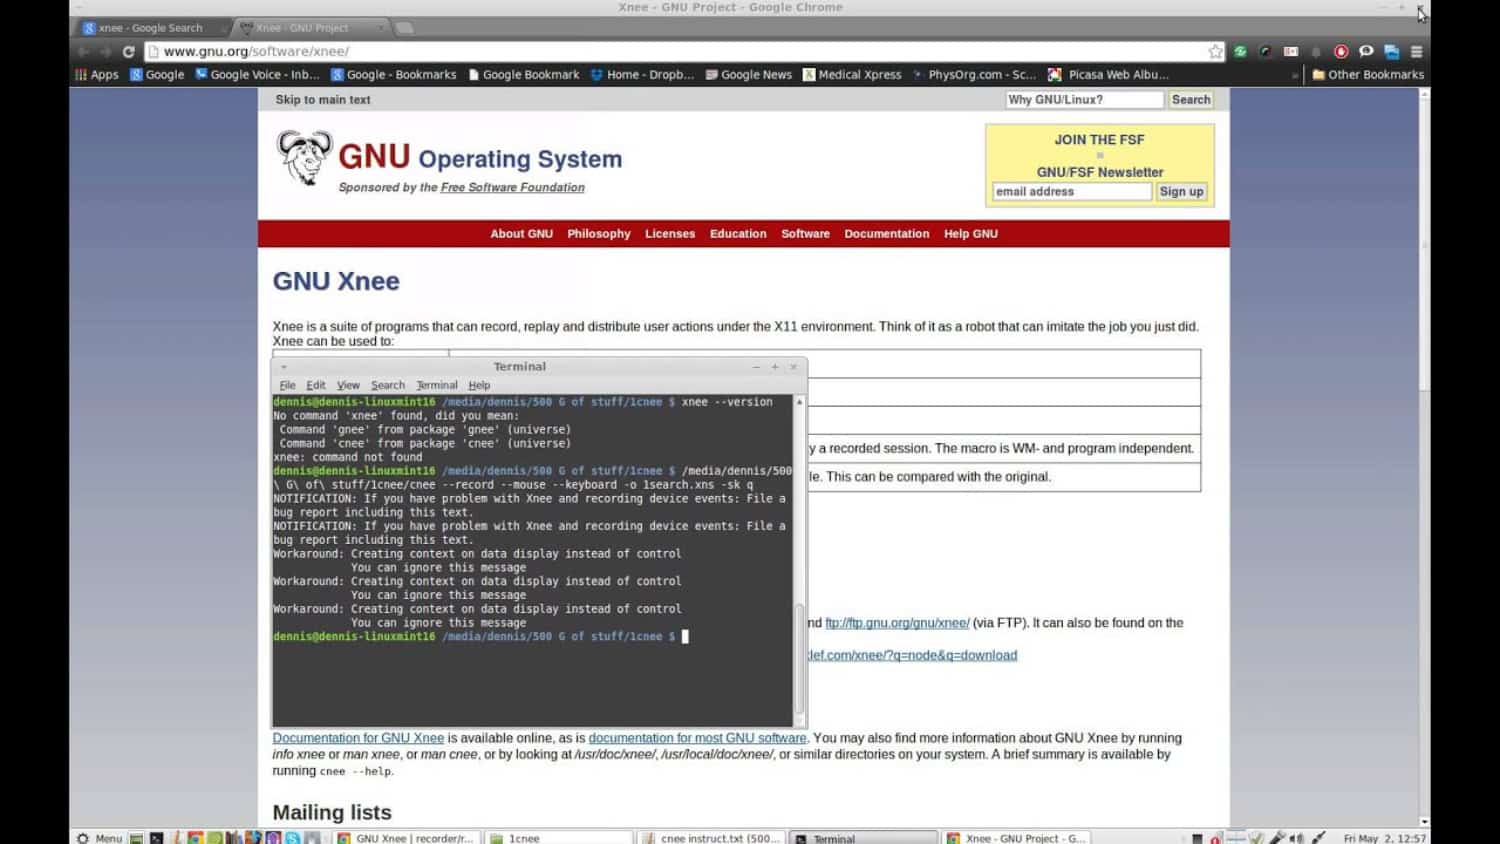Switch to GNU Xnee | recorder taskbar window
The height and width of the screenshot is (844, 1500).
pyautogui.click(x=405, y=838)
